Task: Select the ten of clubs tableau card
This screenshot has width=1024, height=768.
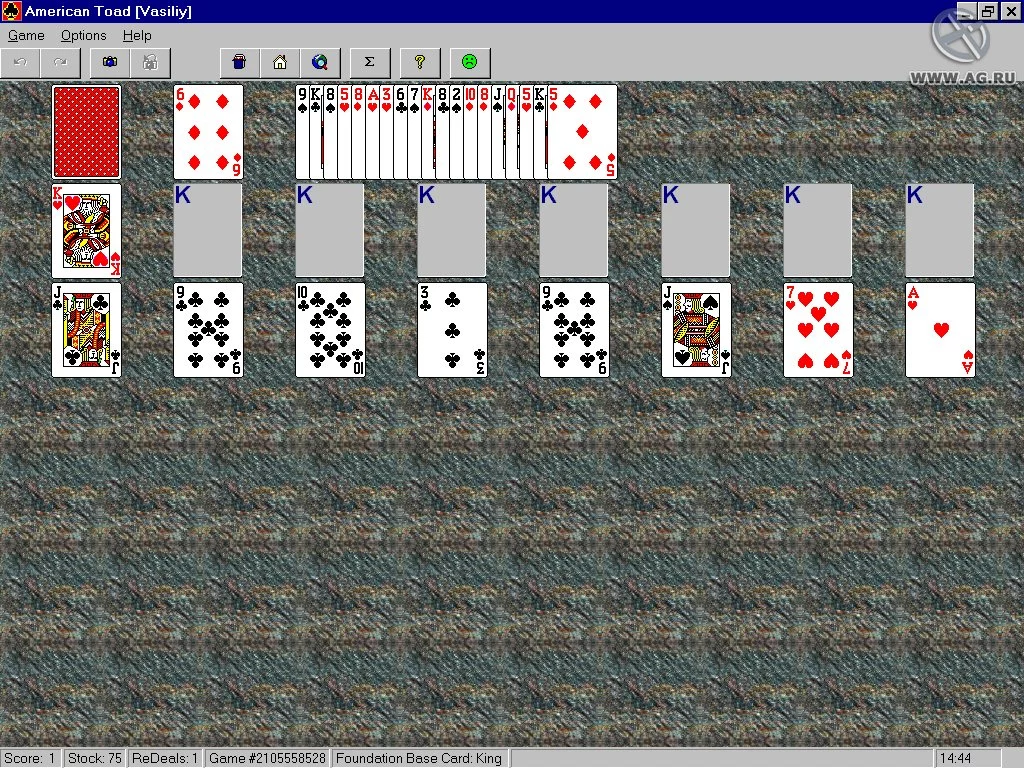Action: pos(330,330)
